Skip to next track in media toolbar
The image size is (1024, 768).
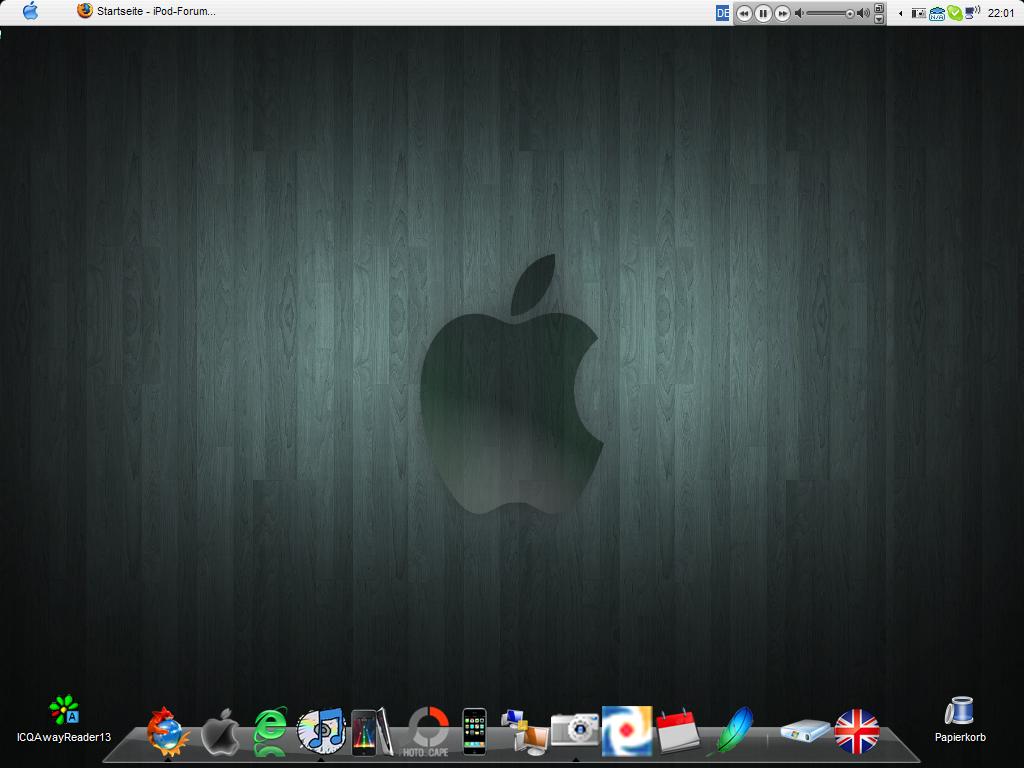click(782, 14)
